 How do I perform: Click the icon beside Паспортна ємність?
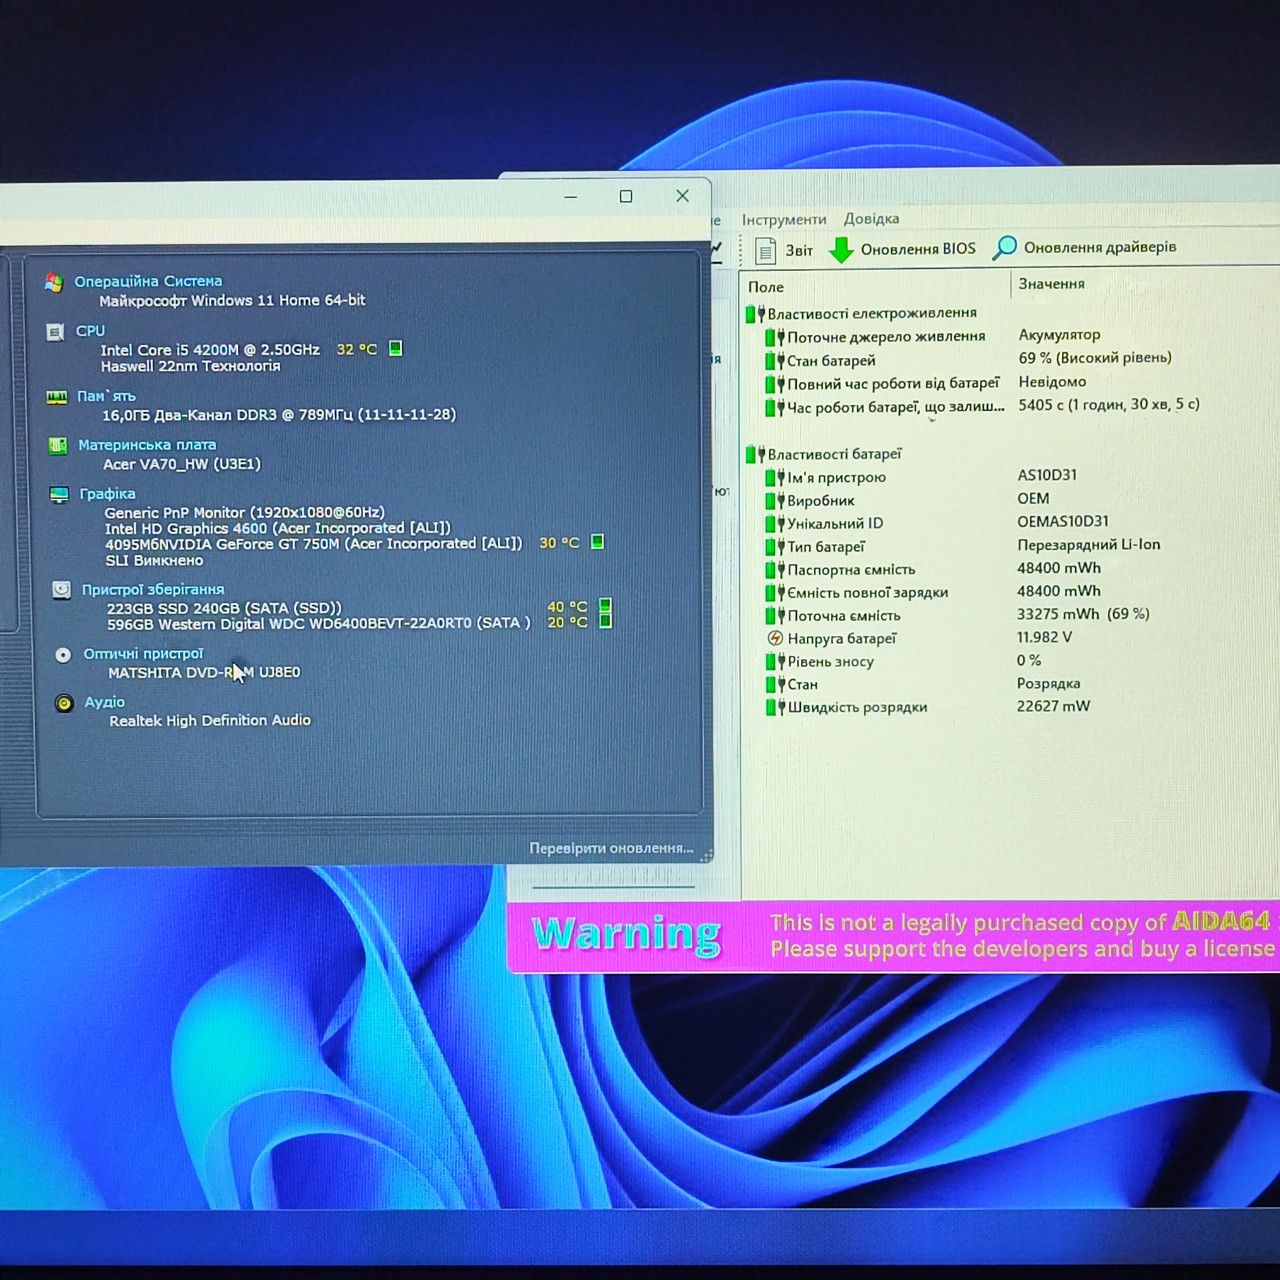coord(775,570)
